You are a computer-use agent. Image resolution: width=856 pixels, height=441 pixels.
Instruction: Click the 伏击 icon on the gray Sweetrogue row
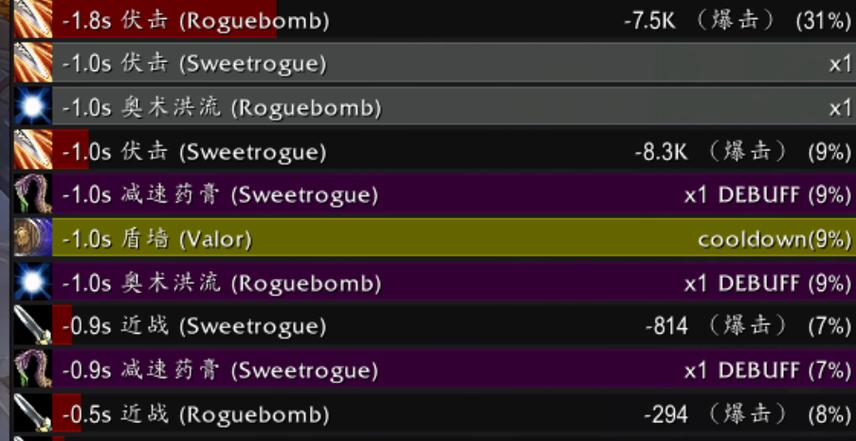(33, 63)
